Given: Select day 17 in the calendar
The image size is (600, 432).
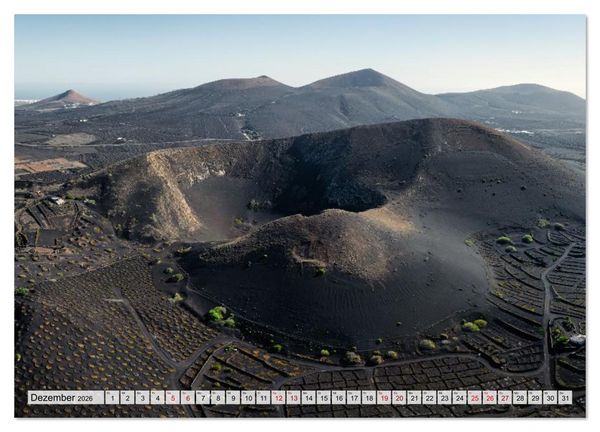Looking at the screenshot, I should pyautogui.click(x=354, y=398).
